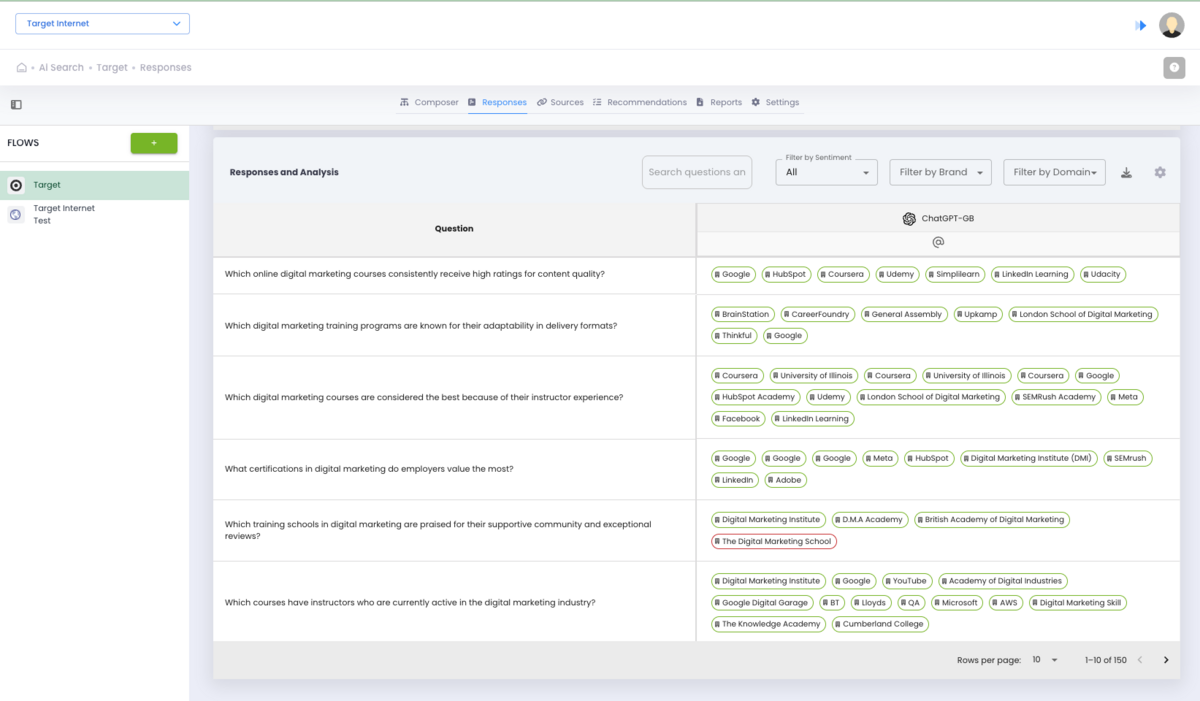Click the Microsoft brand tag
1200x701 pixels.
click(957, 602)
